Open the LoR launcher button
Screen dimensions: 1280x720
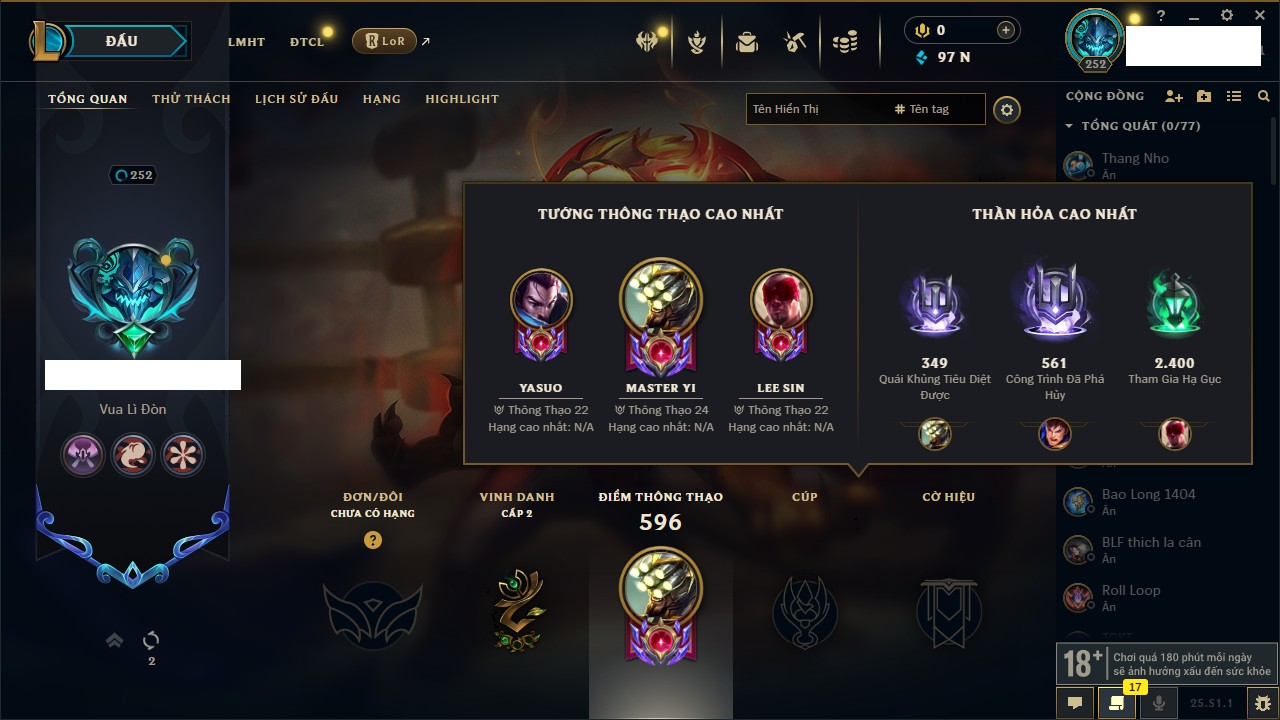(x=384, y=41)
